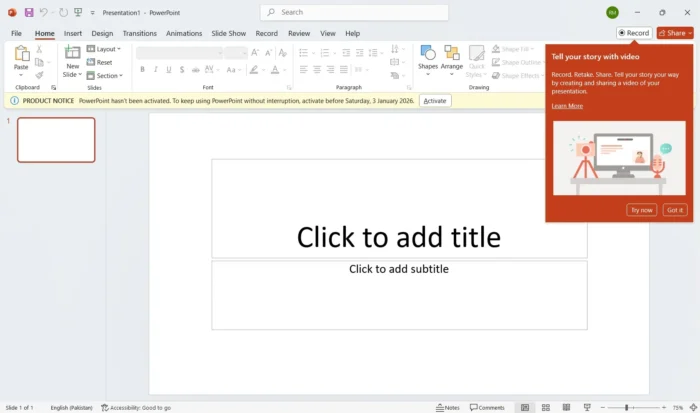Open the Shapes gallery
Viewport: 700px width, 413px height.
pos(428,58)
